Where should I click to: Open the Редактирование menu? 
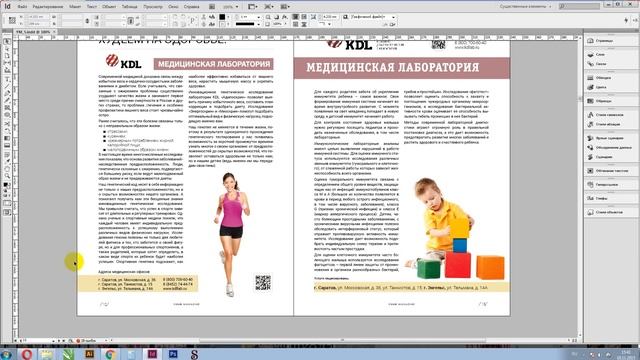pyautogui.click(x=48, y=7)
